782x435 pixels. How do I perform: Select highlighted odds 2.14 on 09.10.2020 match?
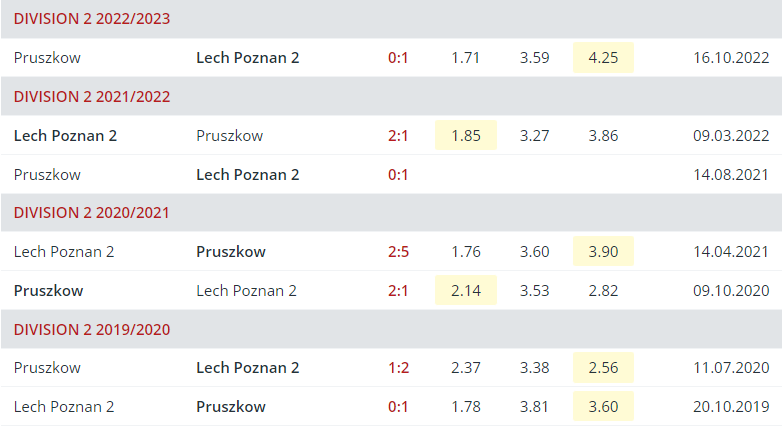(466, 290)
